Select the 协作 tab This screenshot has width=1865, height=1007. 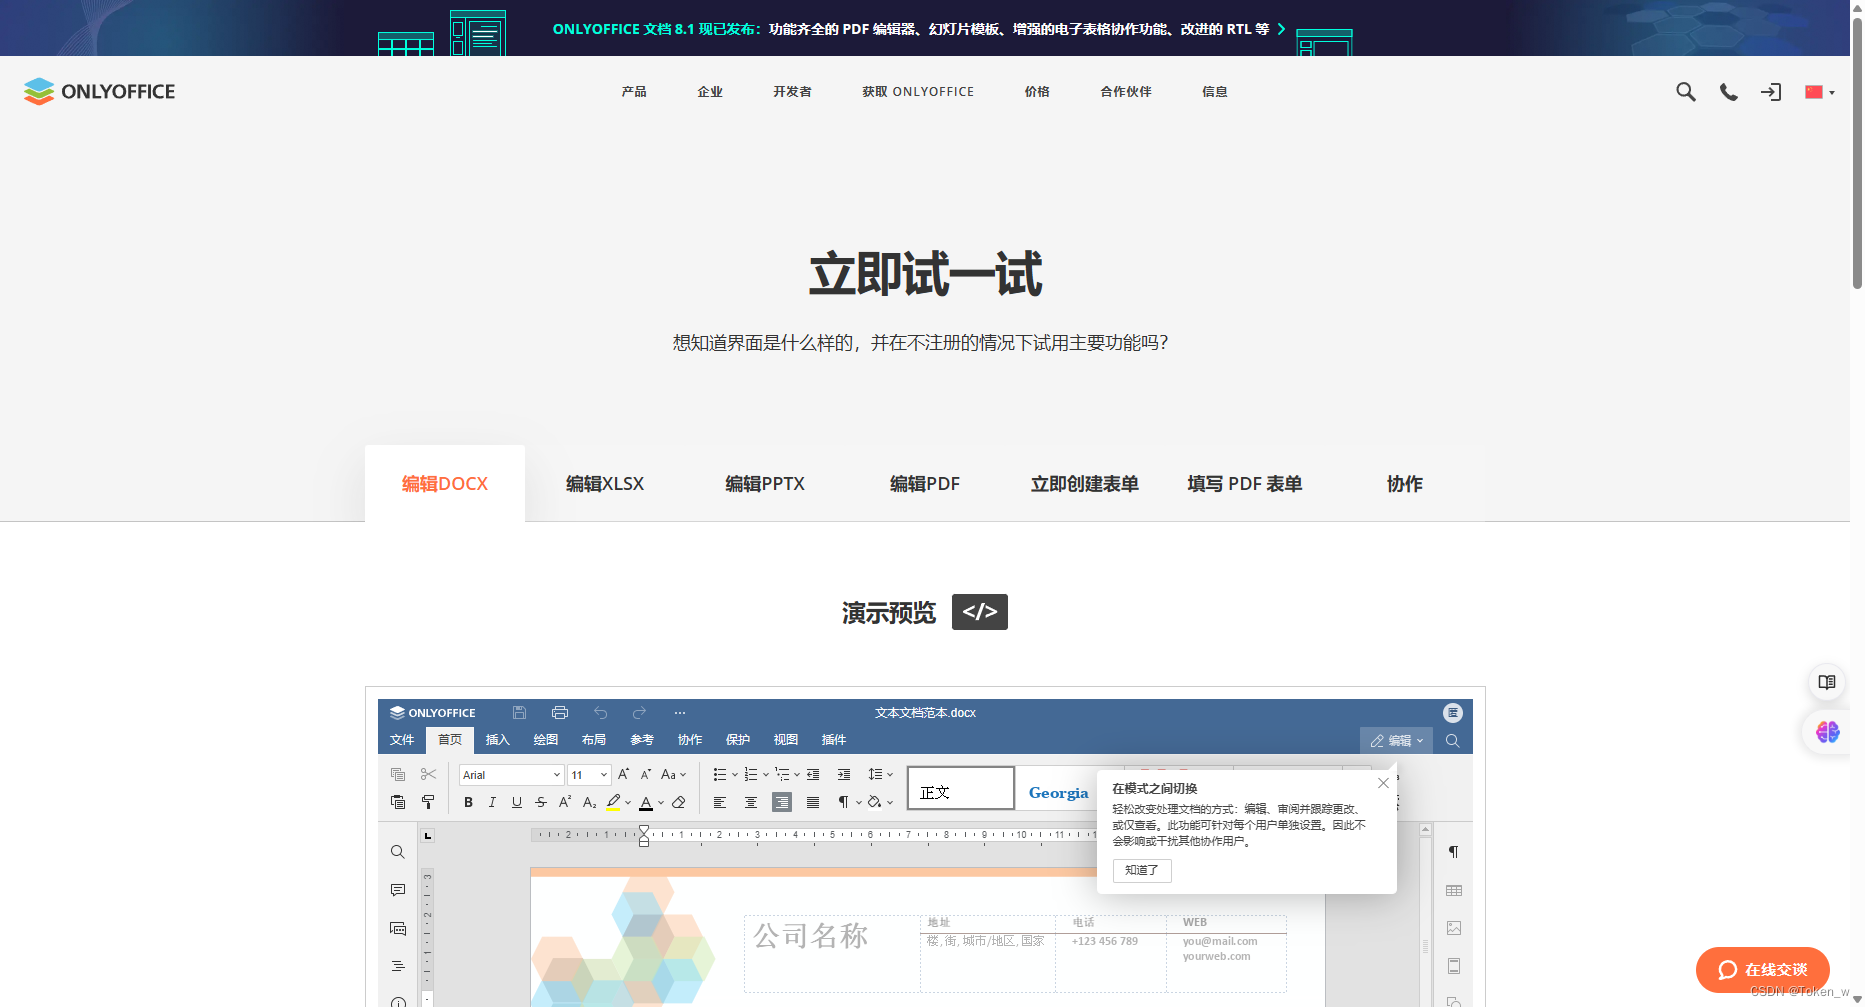tap(1405, 484)
